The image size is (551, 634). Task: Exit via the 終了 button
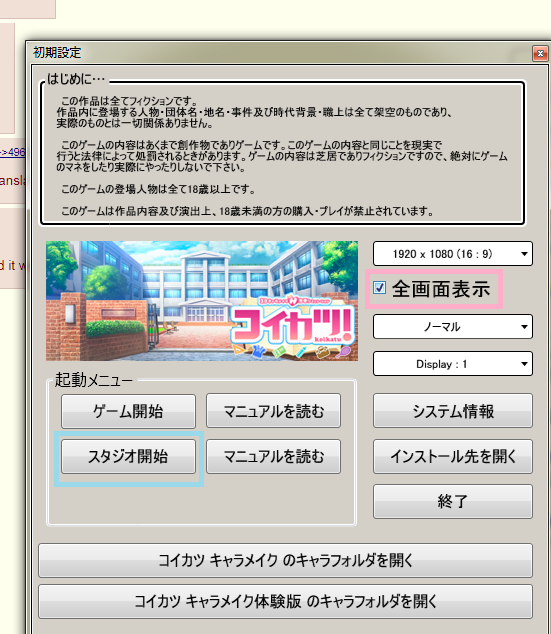pyautogui.click(x=453, y=501)
